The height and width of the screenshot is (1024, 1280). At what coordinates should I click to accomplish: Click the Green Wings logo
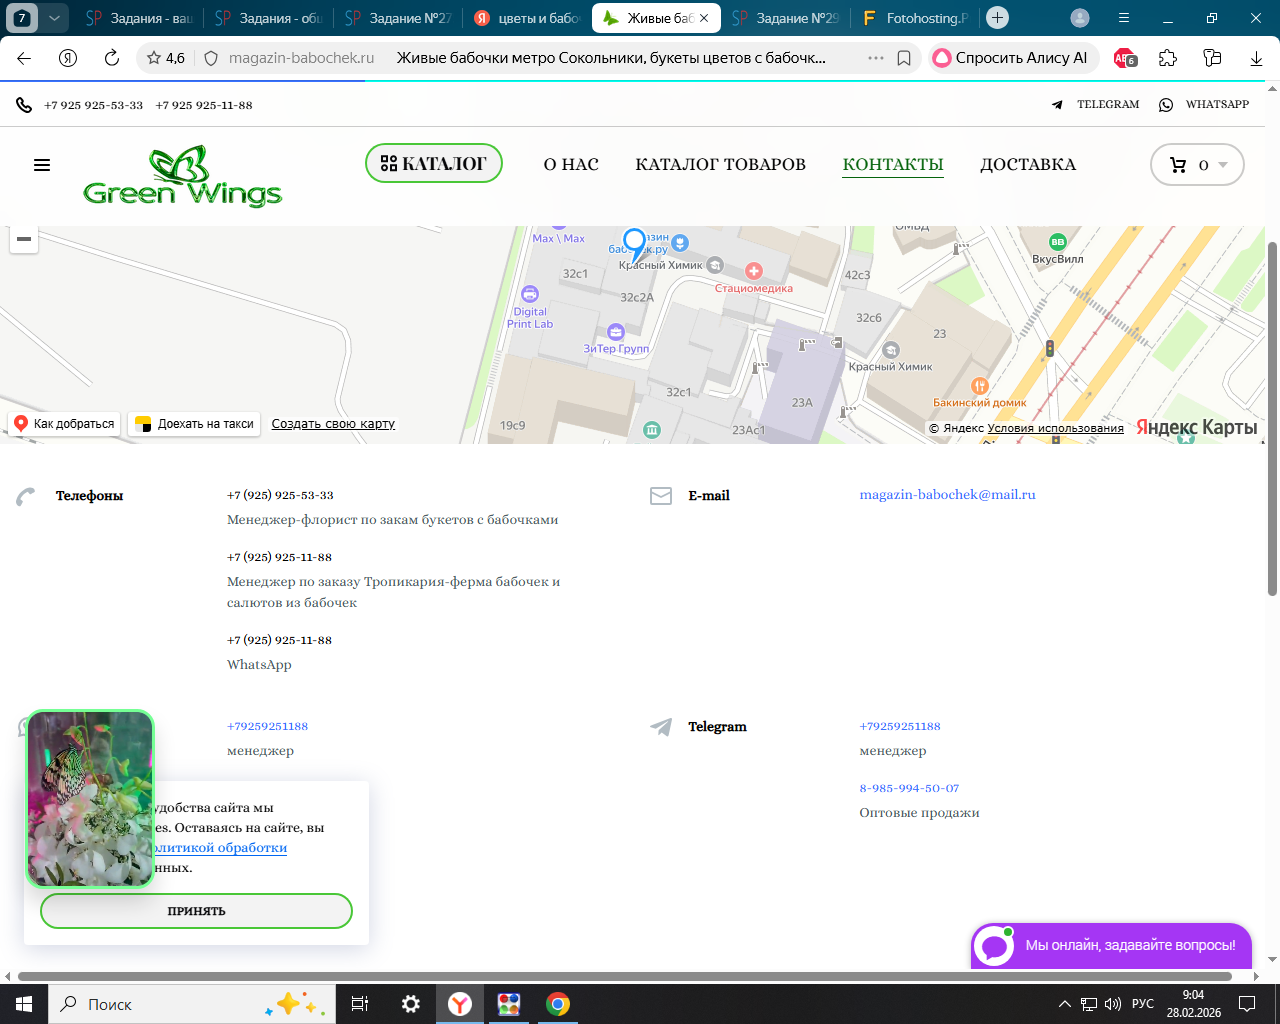point(182,176)
